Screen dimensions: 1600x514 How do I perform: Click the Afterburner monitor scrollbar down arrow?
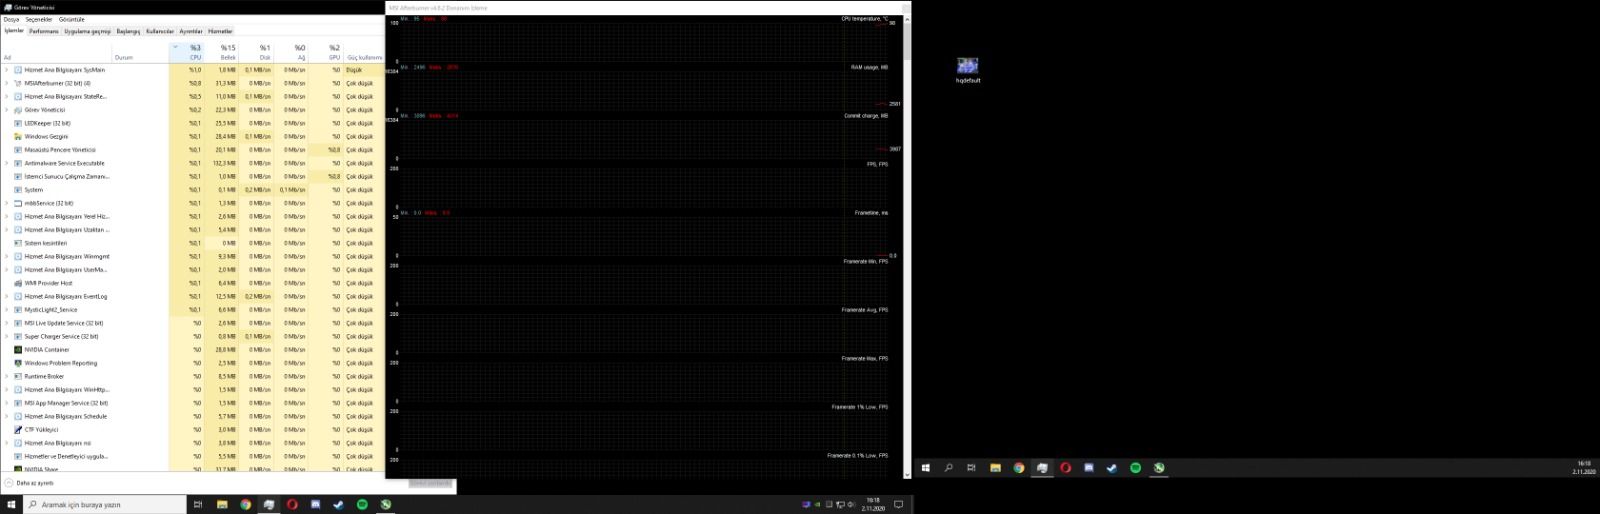pyautogui.click(x=907, y=475)
